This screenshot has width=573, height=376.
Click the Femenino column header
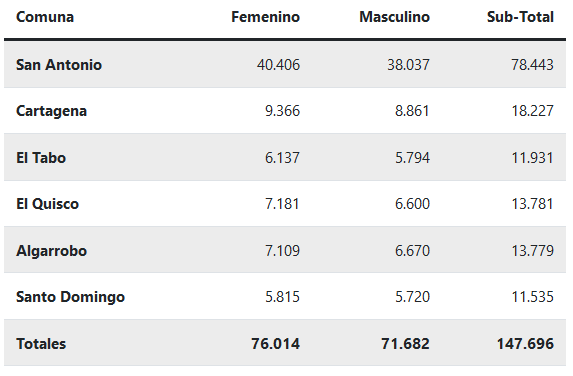[265, 17]
